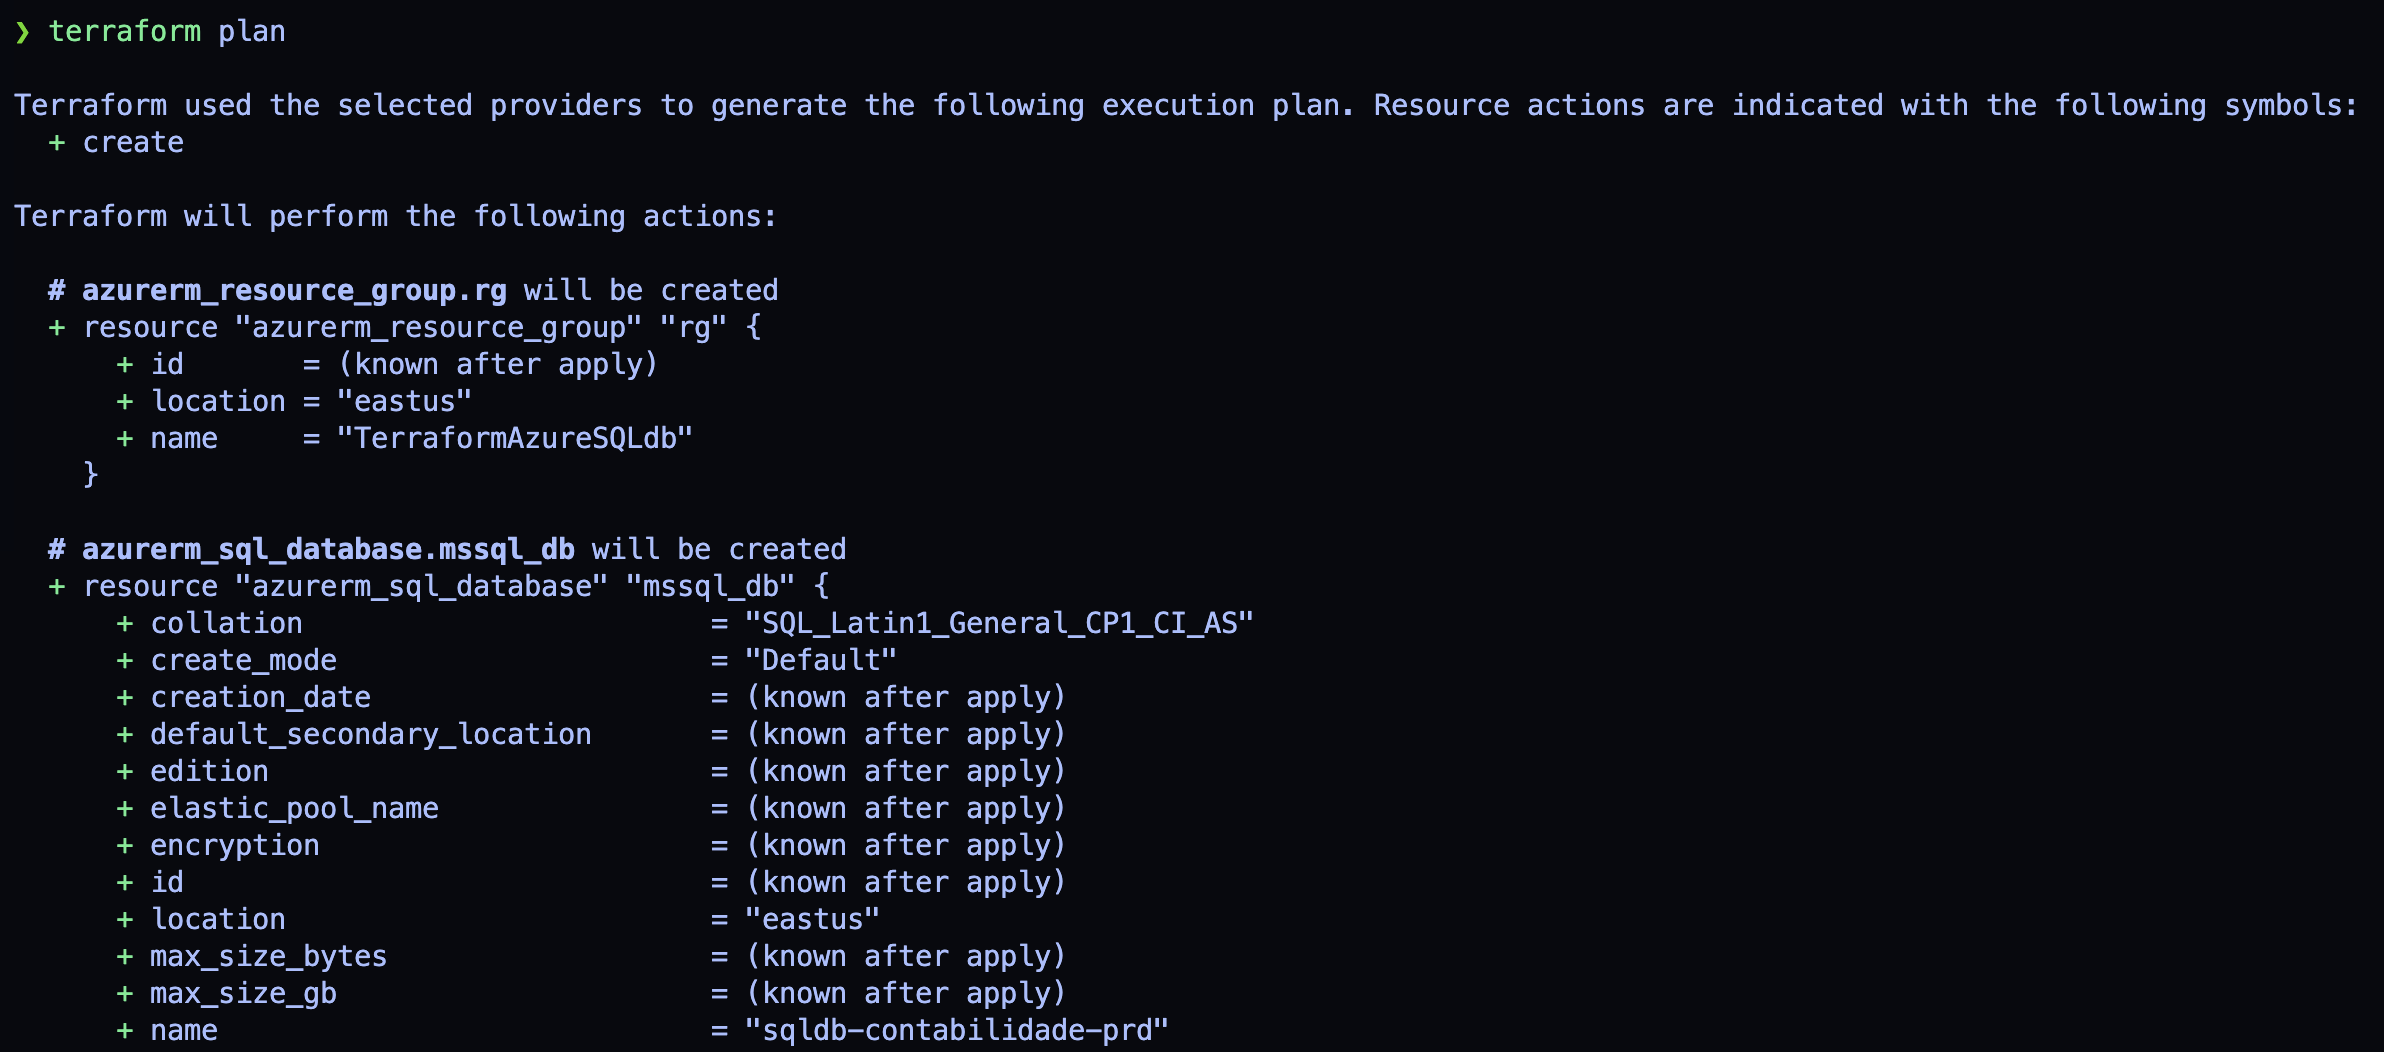2384x1052 pixels.
Task: Click the hash before azurerm_sql_database.mssql_db heading
Action: coord(57,550)
